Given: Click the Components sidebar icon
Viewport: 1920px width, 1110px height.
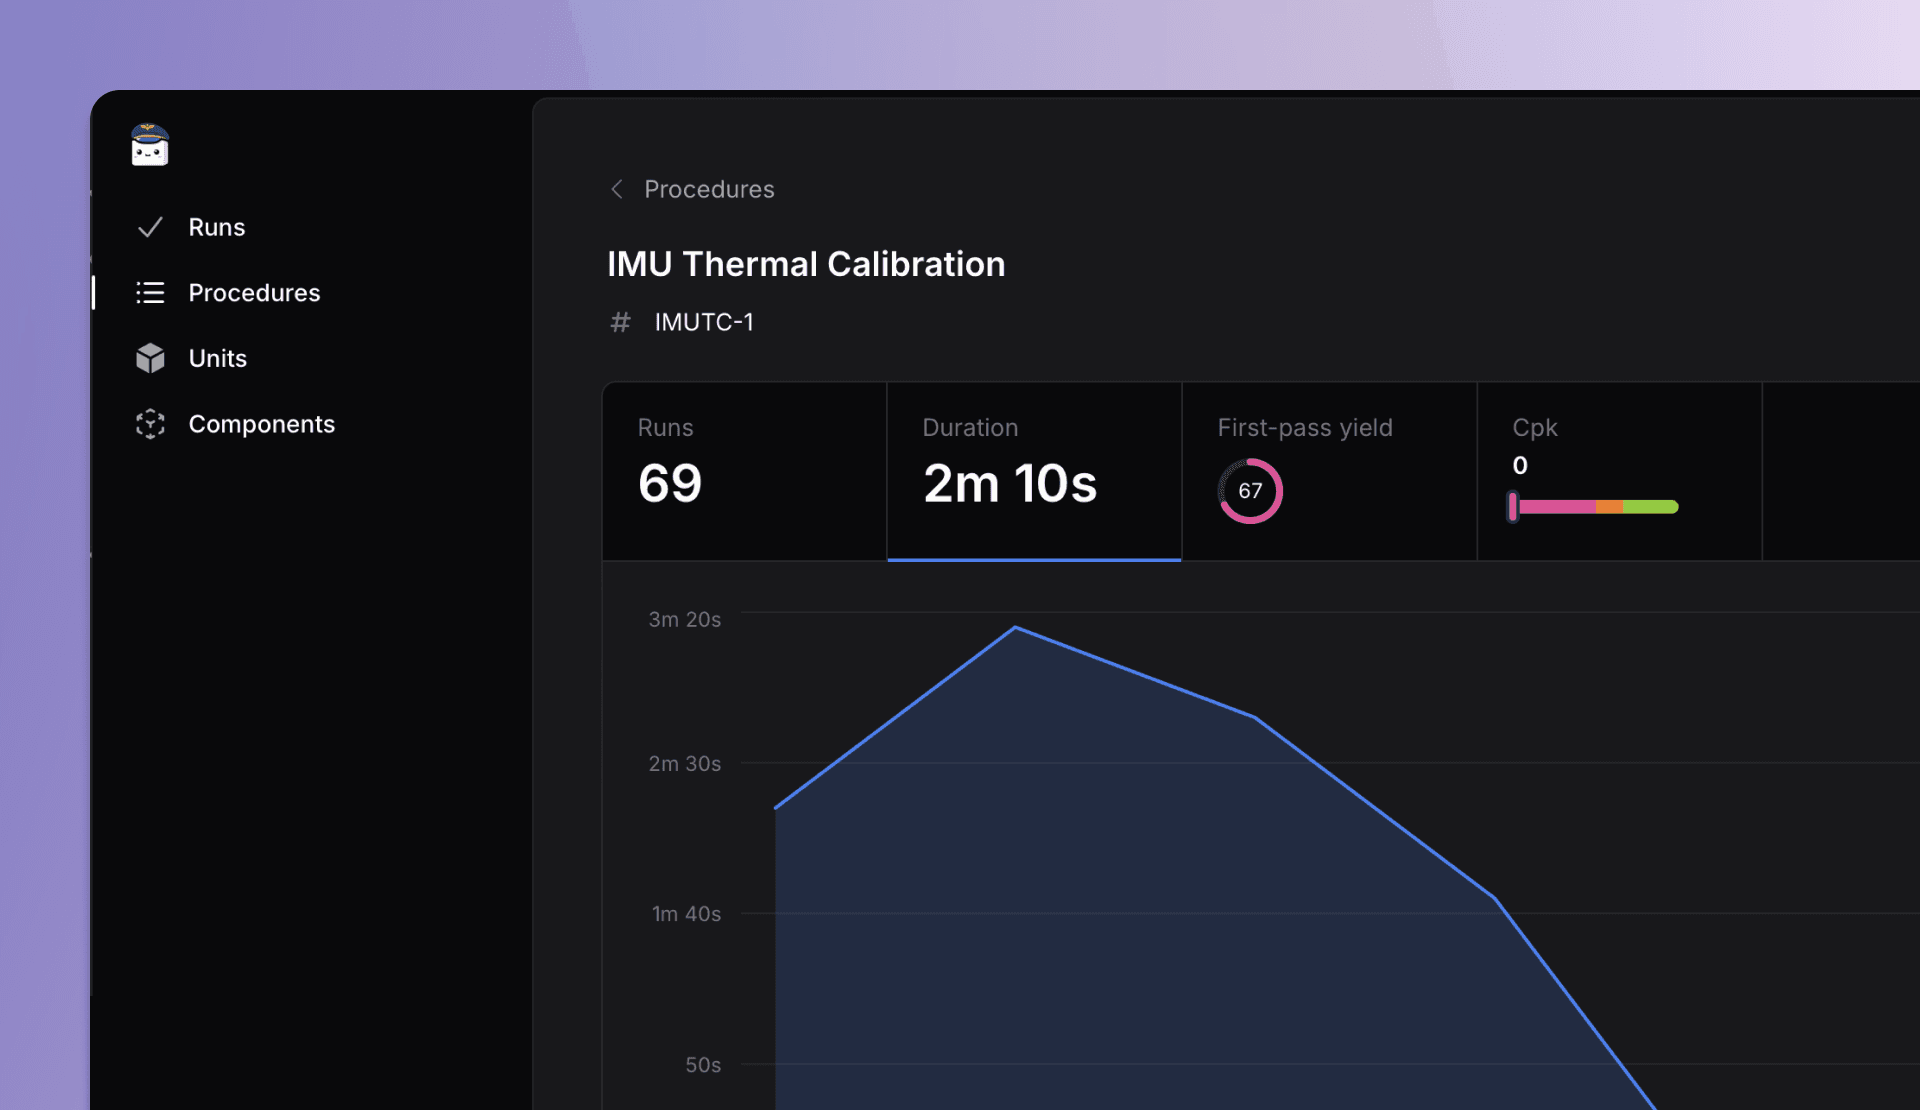Looking at the screenshot, I should coord(152,424).
